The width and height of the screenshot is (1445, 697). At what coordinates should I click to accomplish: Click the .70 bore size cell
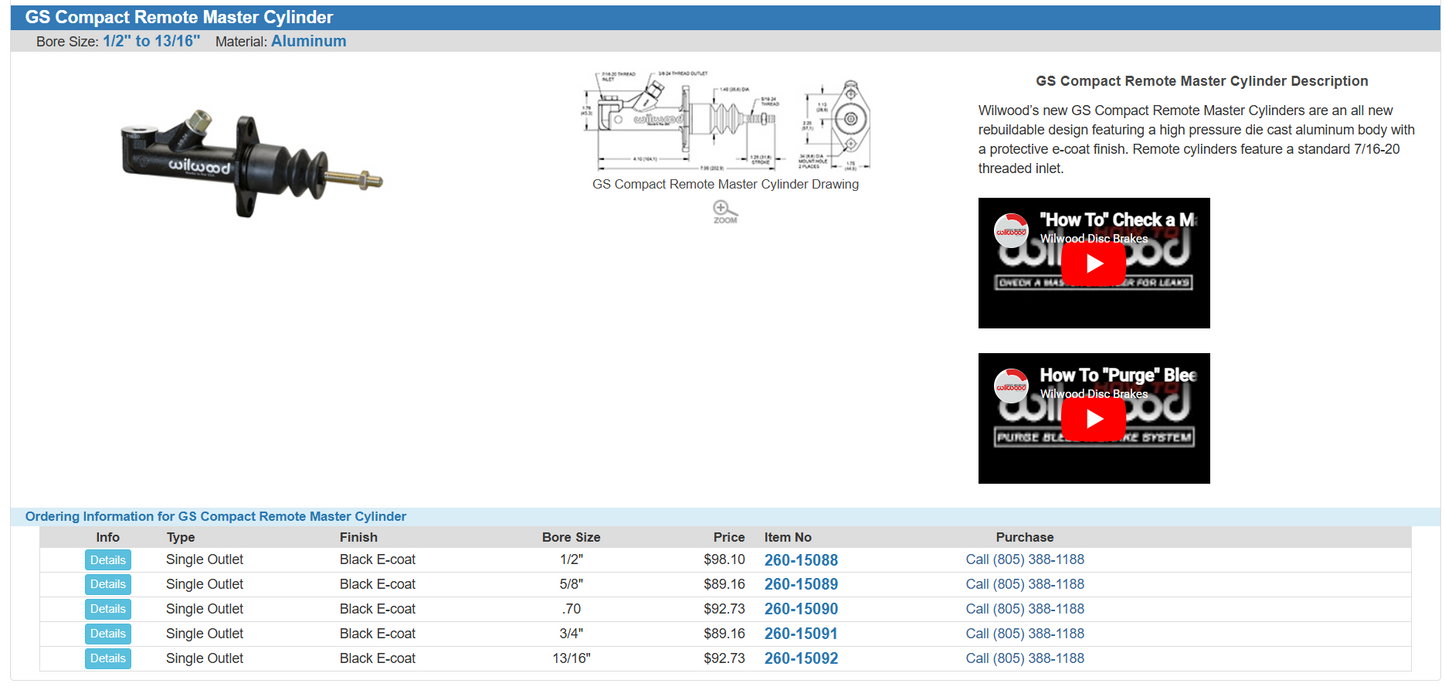571,609
